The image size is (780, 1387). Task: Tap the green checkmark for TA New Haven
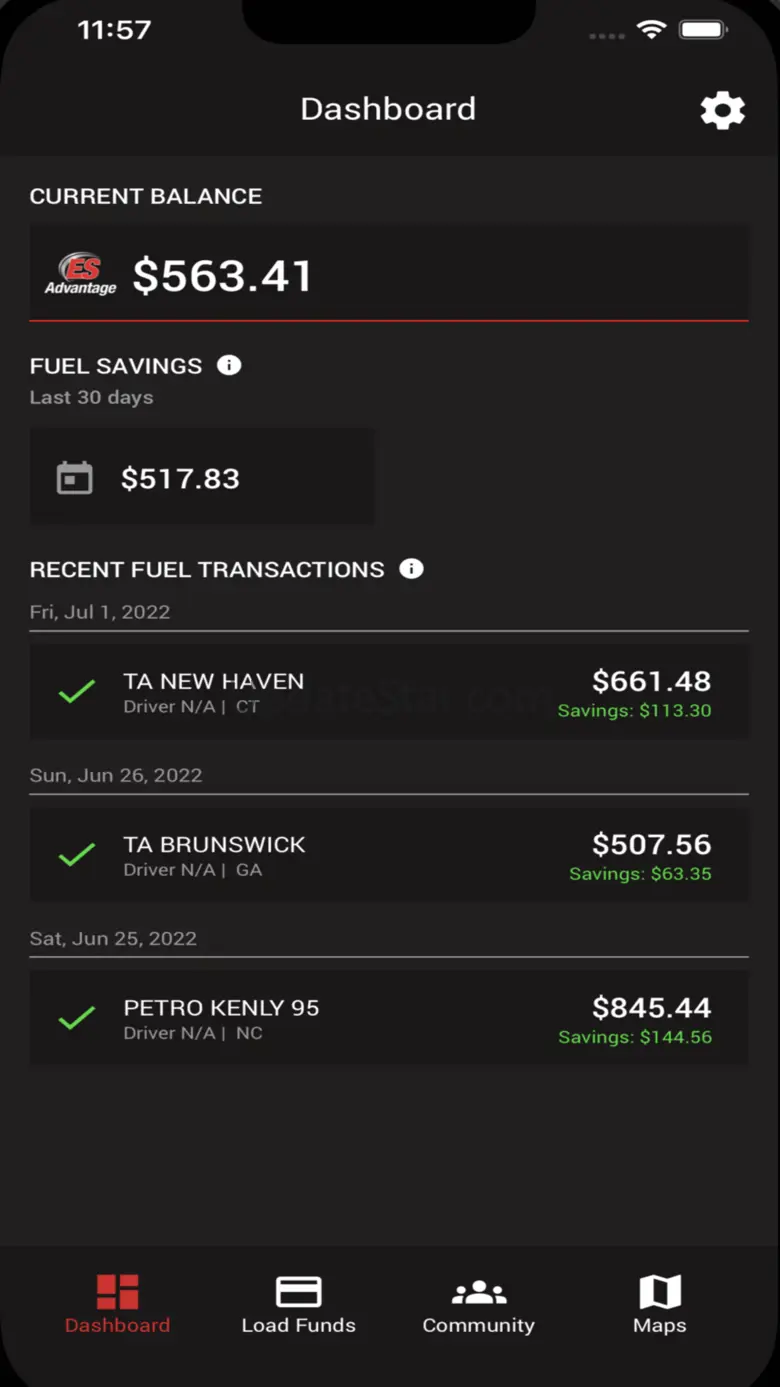[x=77, y=692]
